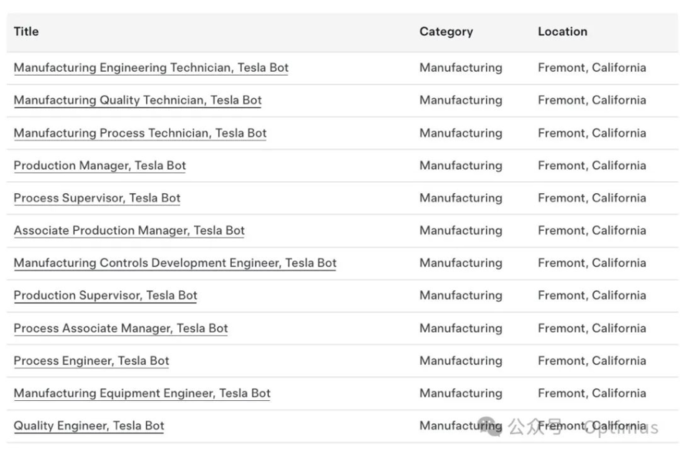The image size is (680, 454).
Task: Click the Title column header
Action: [26, 32]
